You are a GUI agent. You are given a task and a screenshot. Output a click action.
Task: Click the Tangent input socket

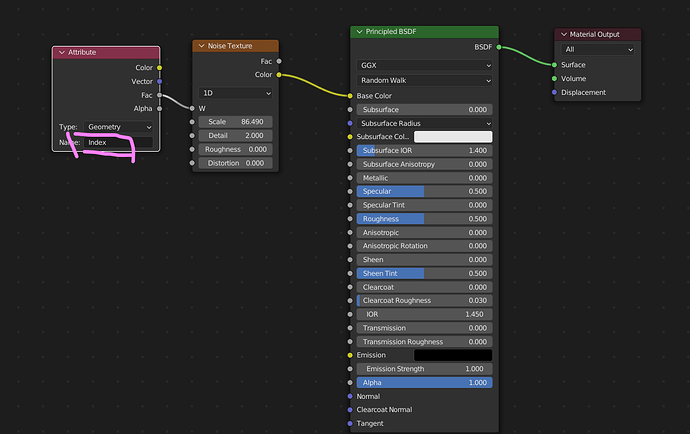[350, 423]
